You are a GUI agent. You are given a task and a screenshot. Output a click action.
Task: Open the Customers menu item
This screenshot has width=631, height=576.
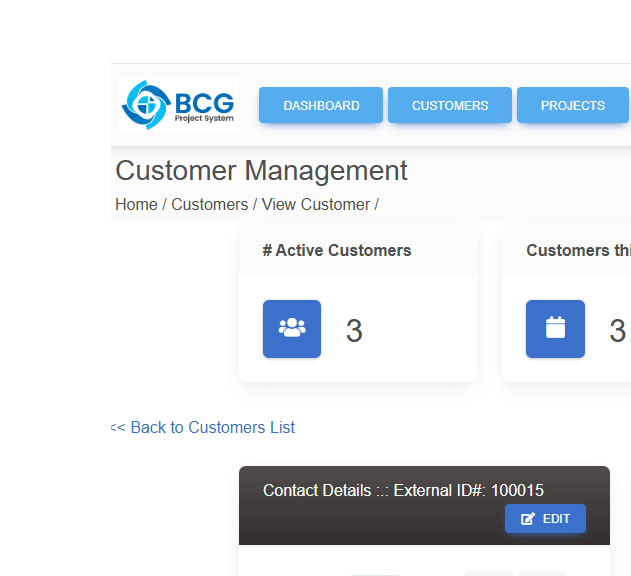coord(450,105)
